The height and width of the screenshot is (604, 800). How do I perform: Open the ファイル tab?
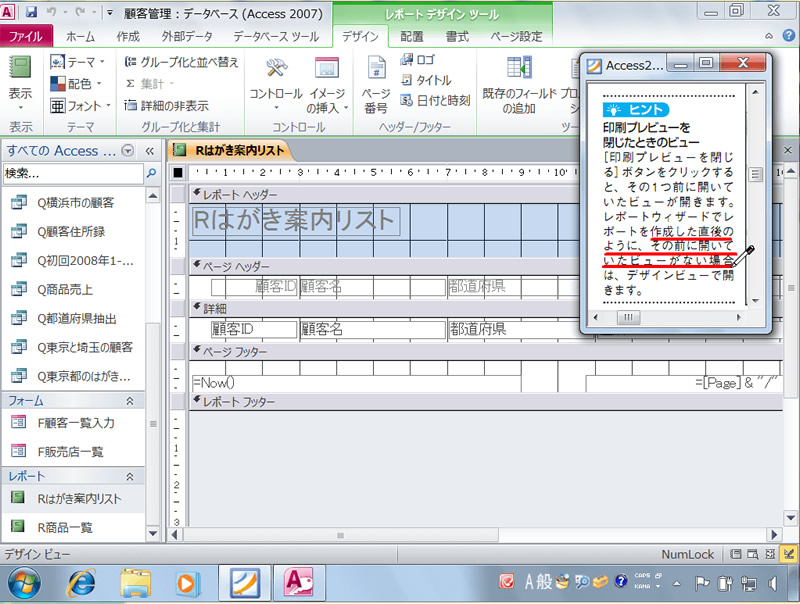26,36
